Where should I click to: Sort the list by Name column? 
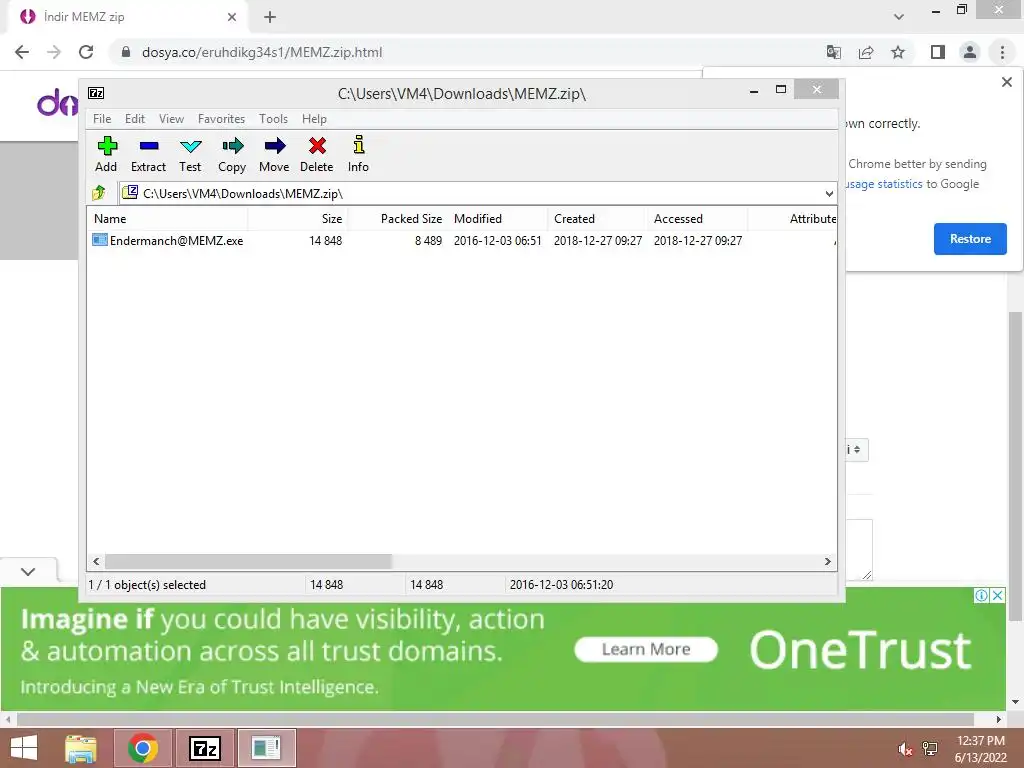coord(168,219)
